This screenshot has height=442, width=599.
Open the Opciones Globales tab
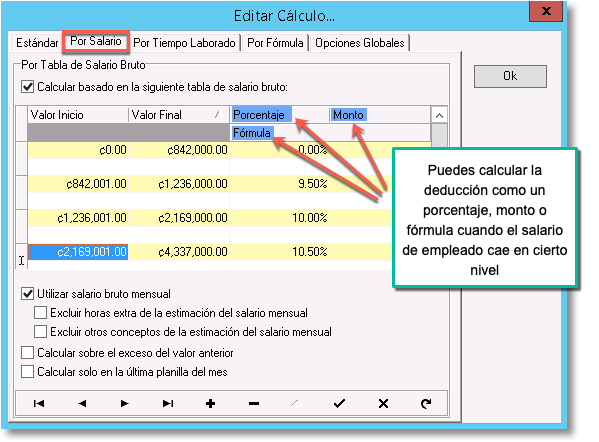coord(359,43)
